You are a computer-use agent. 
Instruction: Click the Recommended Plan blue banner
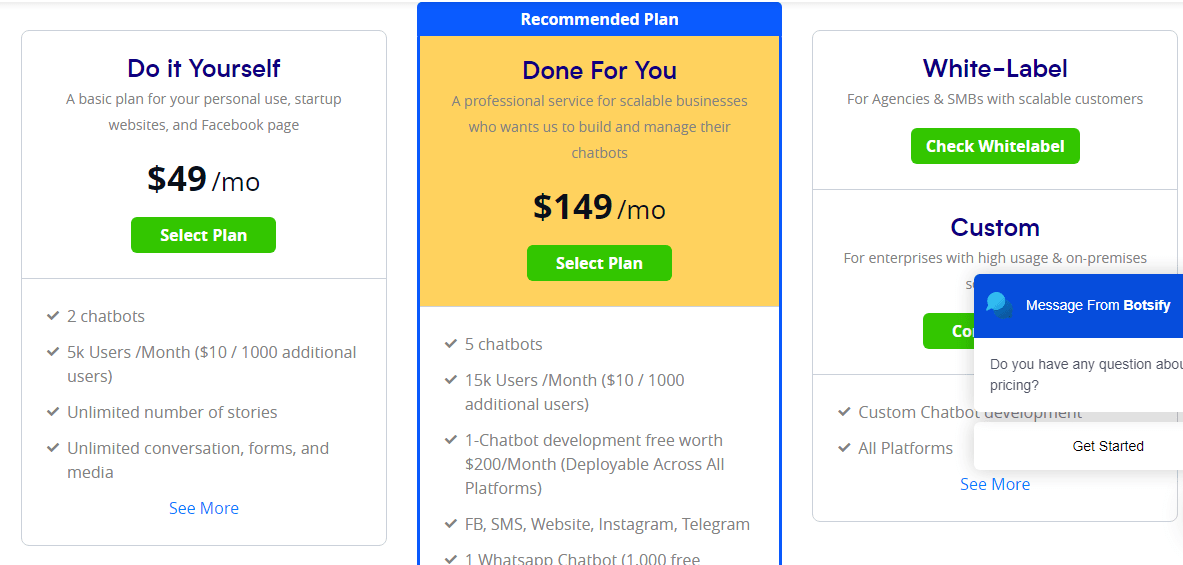coord(599,19)
